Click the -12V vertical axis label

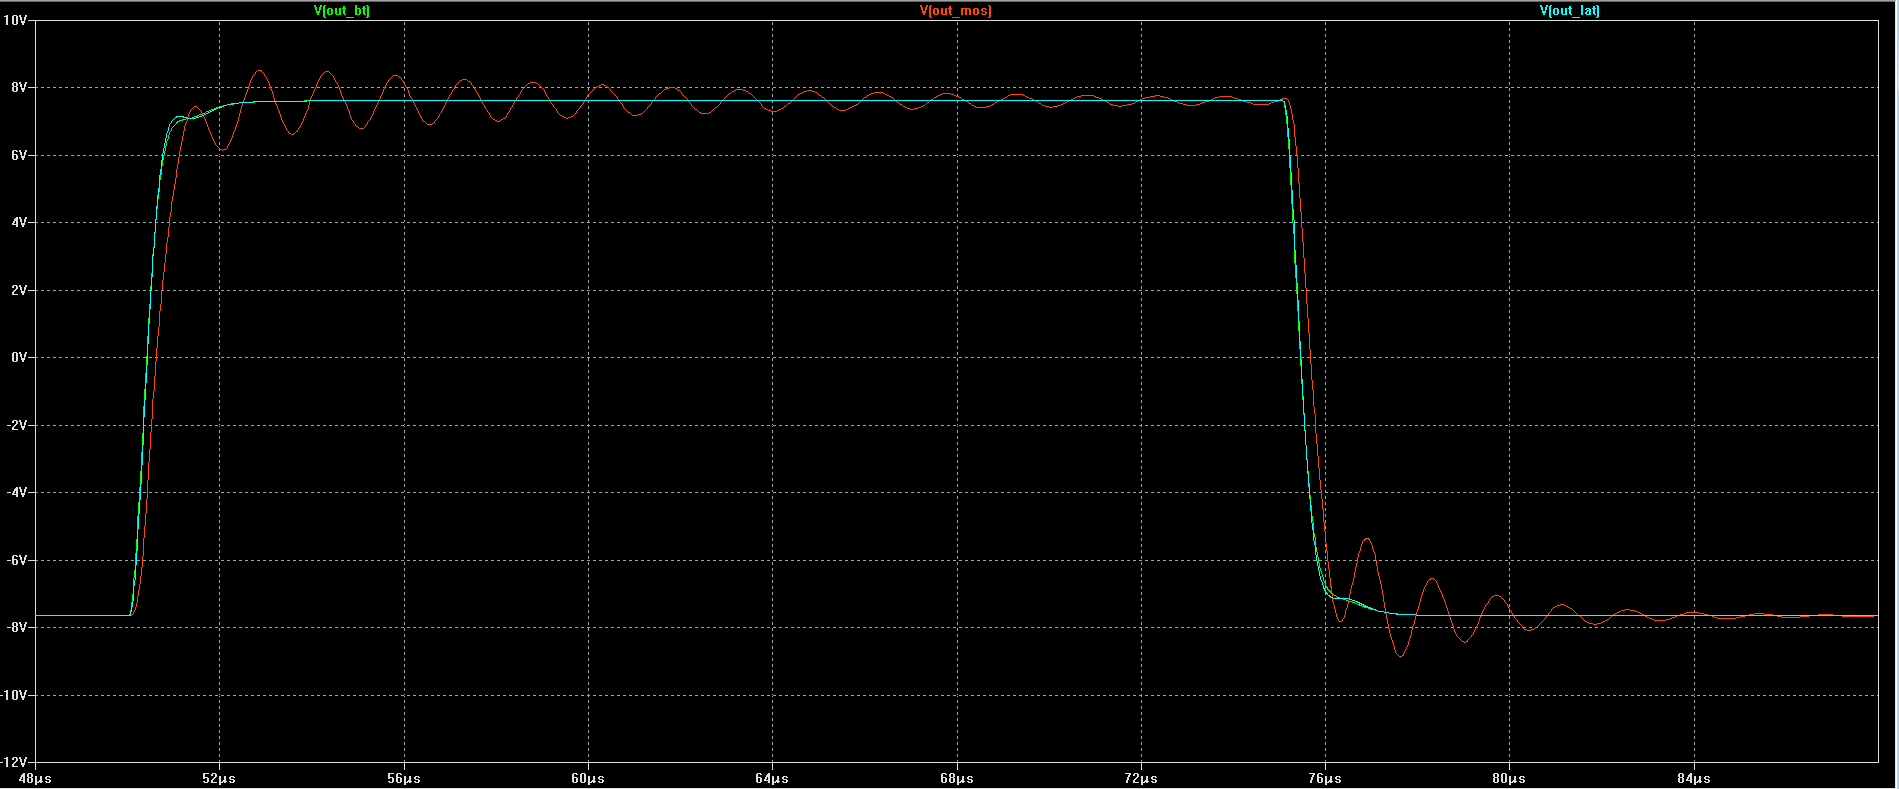(15, 762)
